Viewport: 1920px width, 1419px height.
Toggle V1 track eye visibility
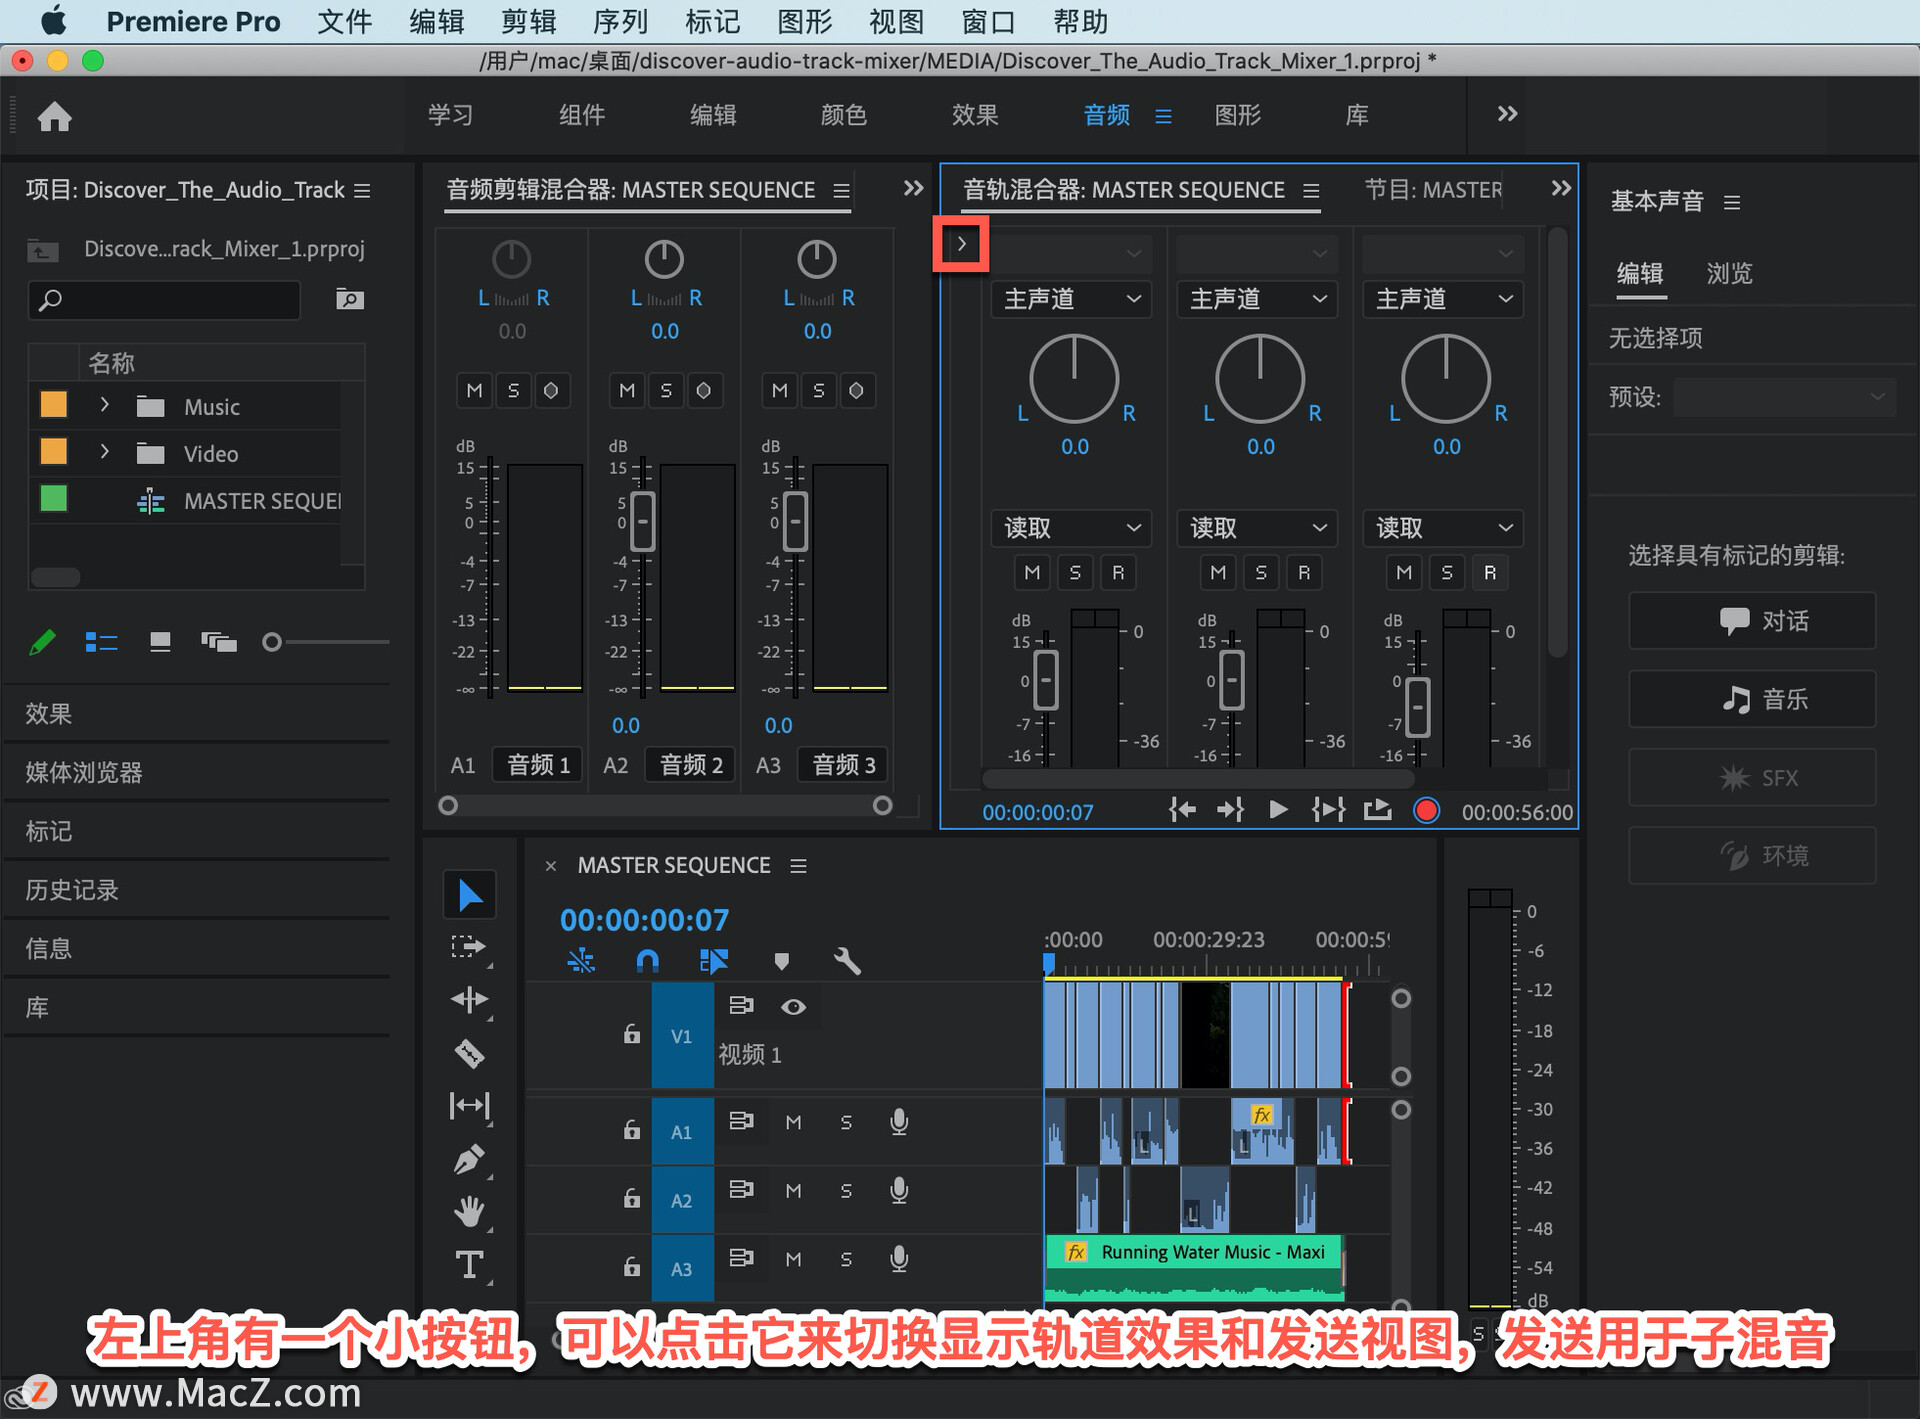[x=793, y=1007]
